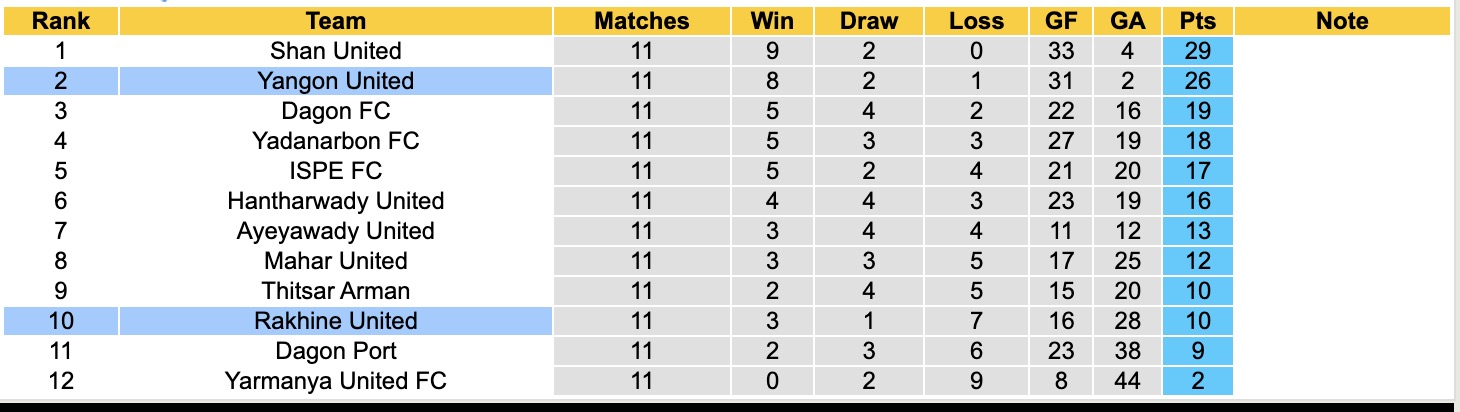Click the Yadanarbon FC team name

[336, 141]
